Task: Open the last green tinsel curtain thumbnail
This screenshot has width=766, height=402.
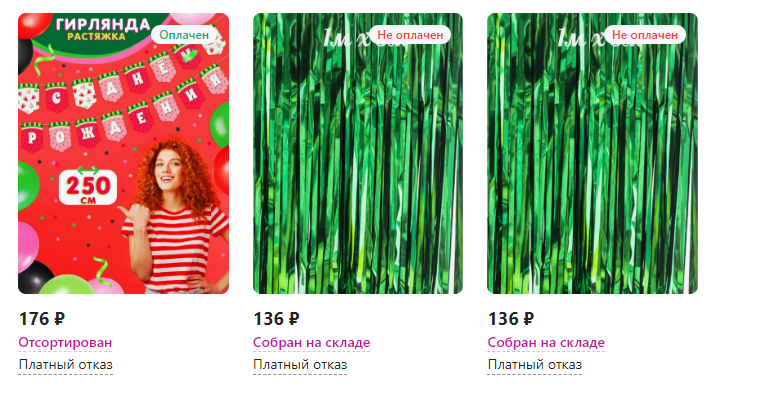Action: point(593,153)
